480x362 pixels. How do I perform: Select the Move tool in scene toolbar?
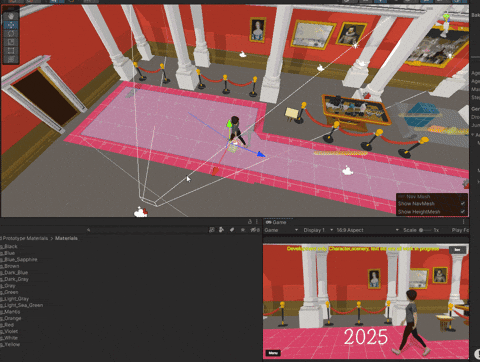[11, 25]
